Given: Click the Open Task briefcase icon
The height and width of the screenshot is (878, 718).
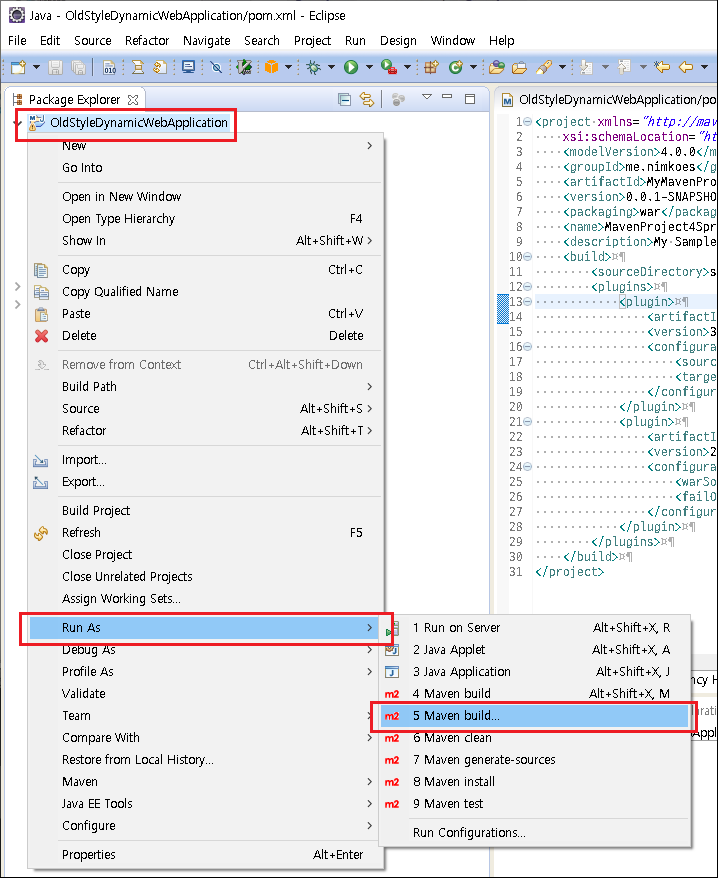Looking at the screenshot, I should click(520, 68).
